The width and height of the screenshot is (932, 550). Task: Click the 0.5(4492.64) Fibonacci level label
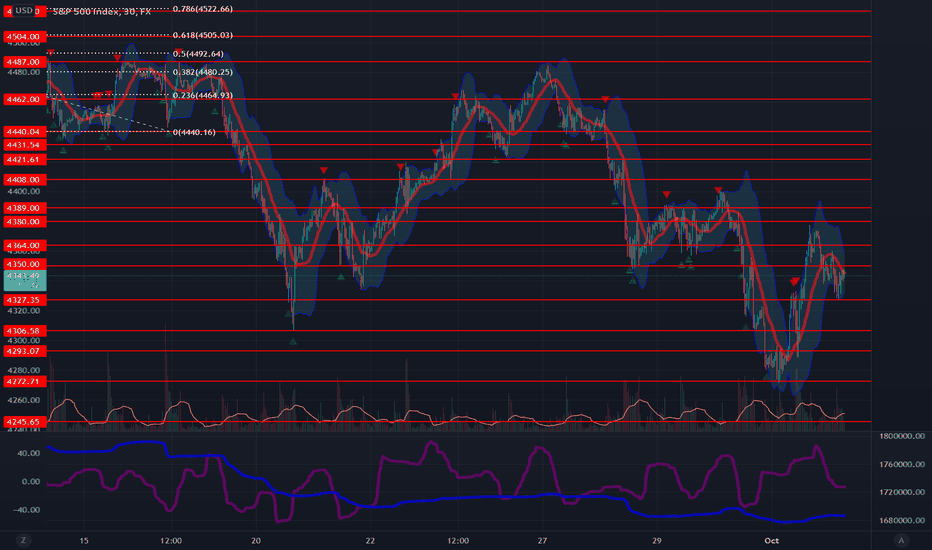[x=199, y=54]
